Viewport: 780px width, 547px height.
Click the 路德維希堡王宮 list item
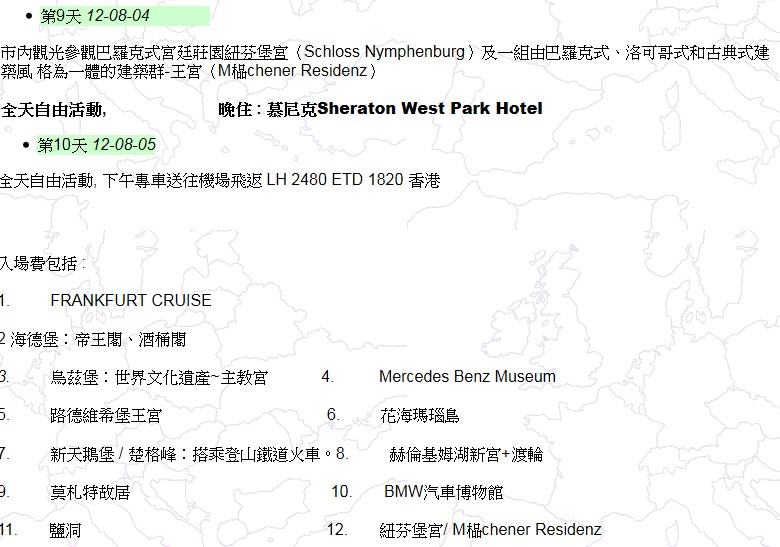[106, 415]
